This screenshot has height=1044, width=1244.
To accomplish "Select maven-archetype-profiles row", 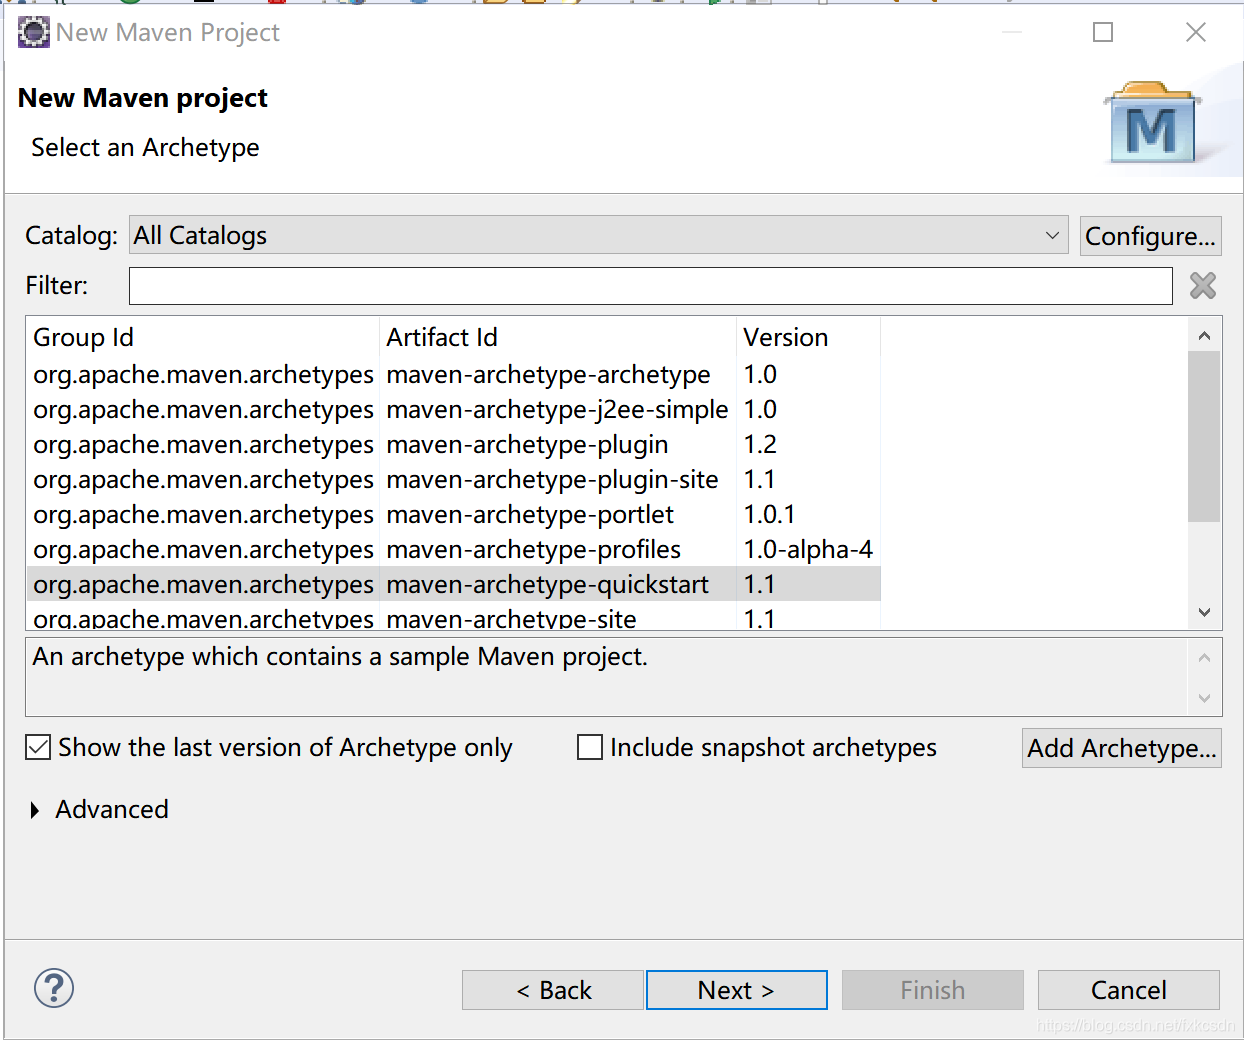I will pyautogui.click(x=454, y=549).
